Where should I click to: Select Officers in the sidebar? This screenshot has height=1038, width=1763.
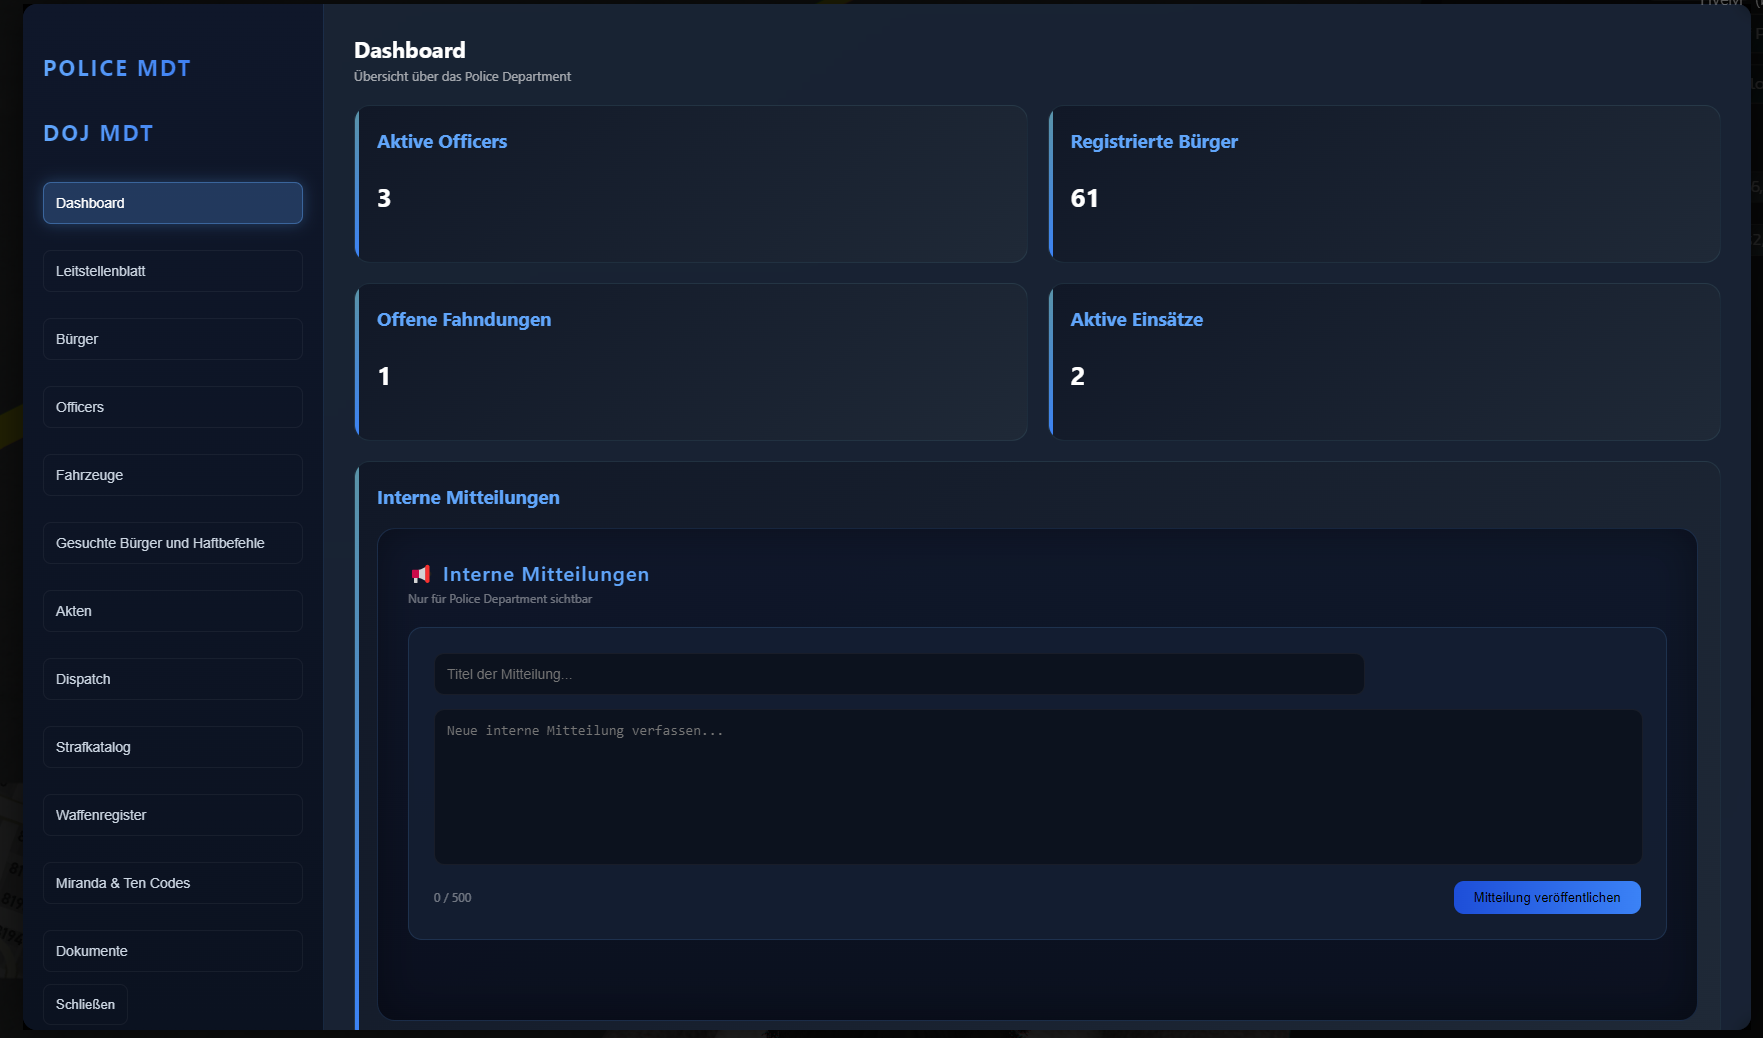click(172, 407)
